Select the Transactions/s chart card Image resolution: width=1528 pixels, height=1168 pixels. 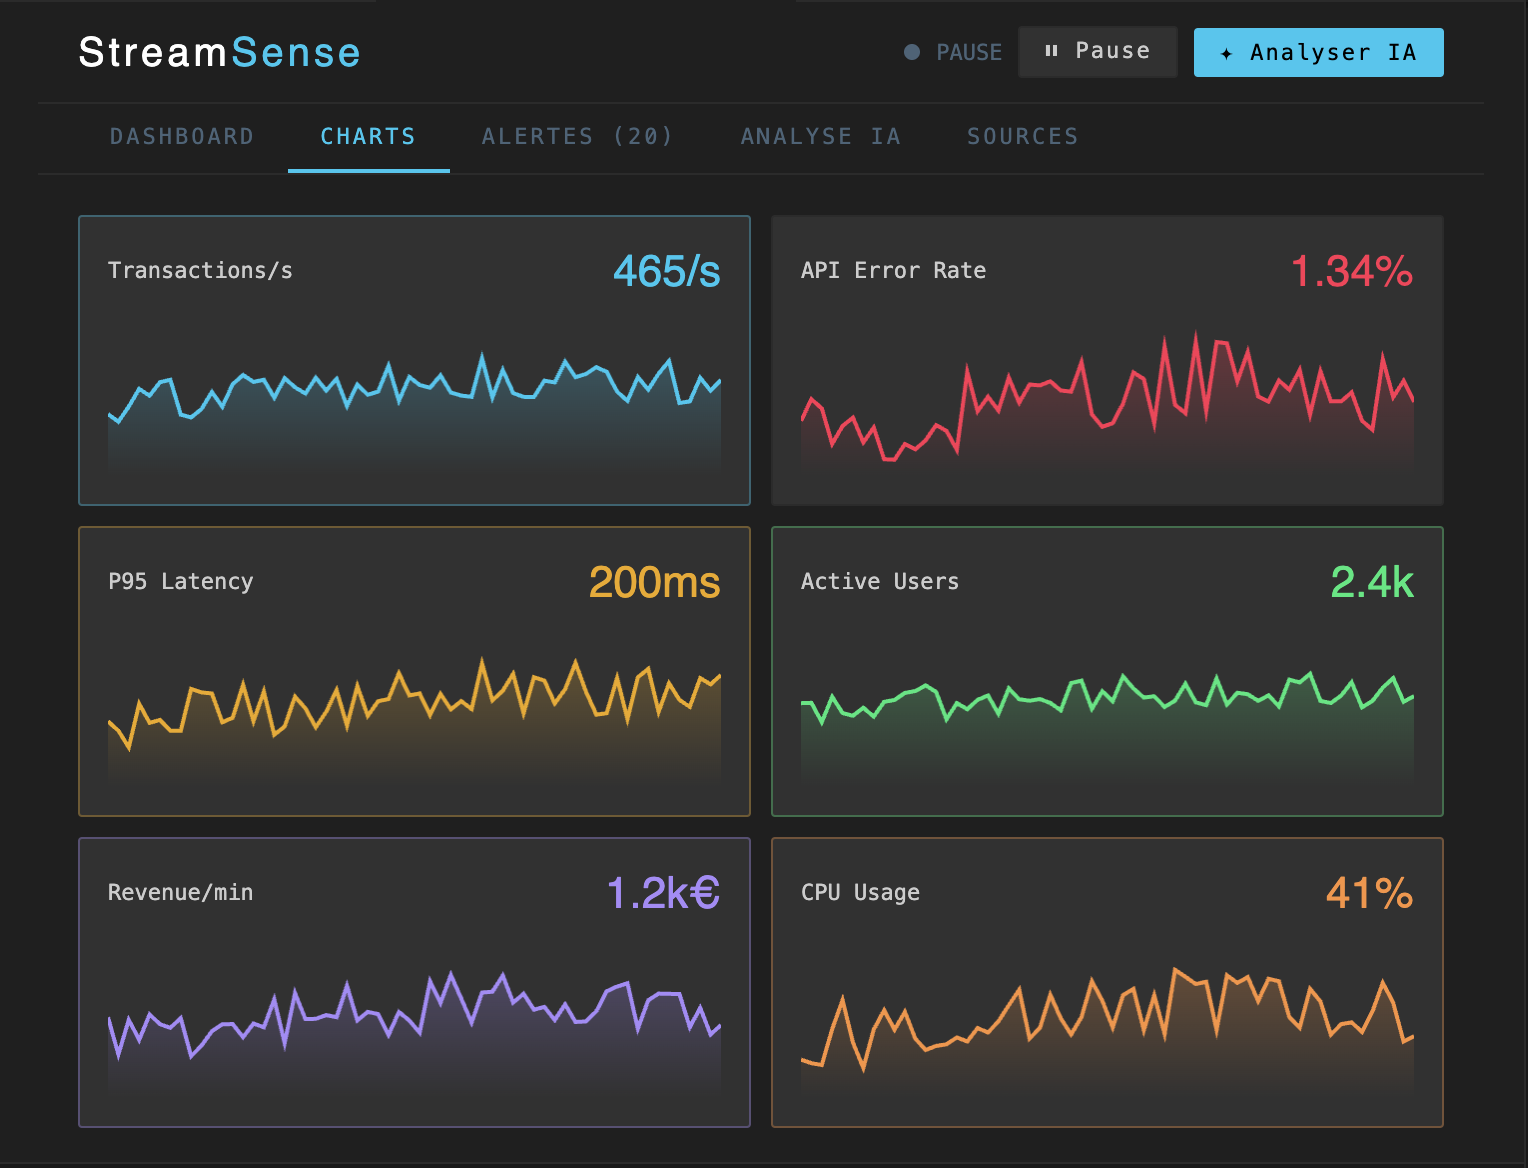[414, 360]
